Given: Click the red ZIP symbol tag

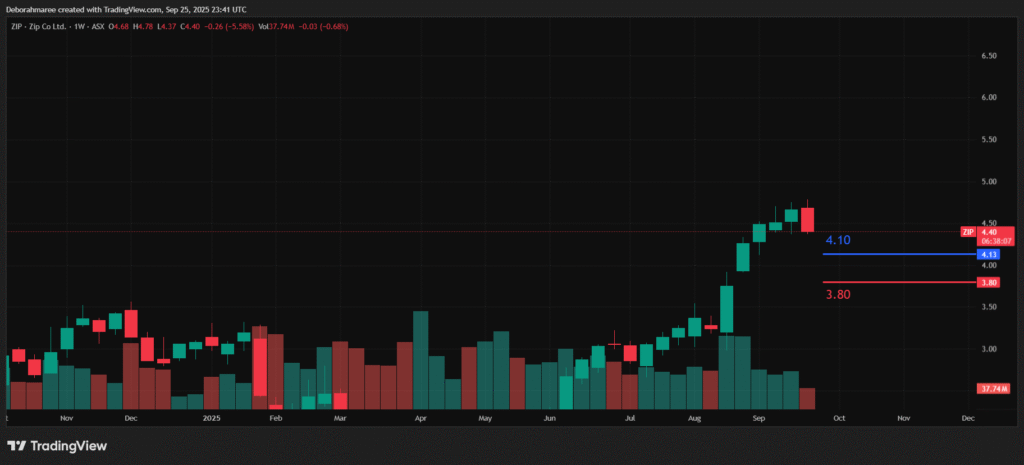Looking at the screenshot, I should [967, 231].
